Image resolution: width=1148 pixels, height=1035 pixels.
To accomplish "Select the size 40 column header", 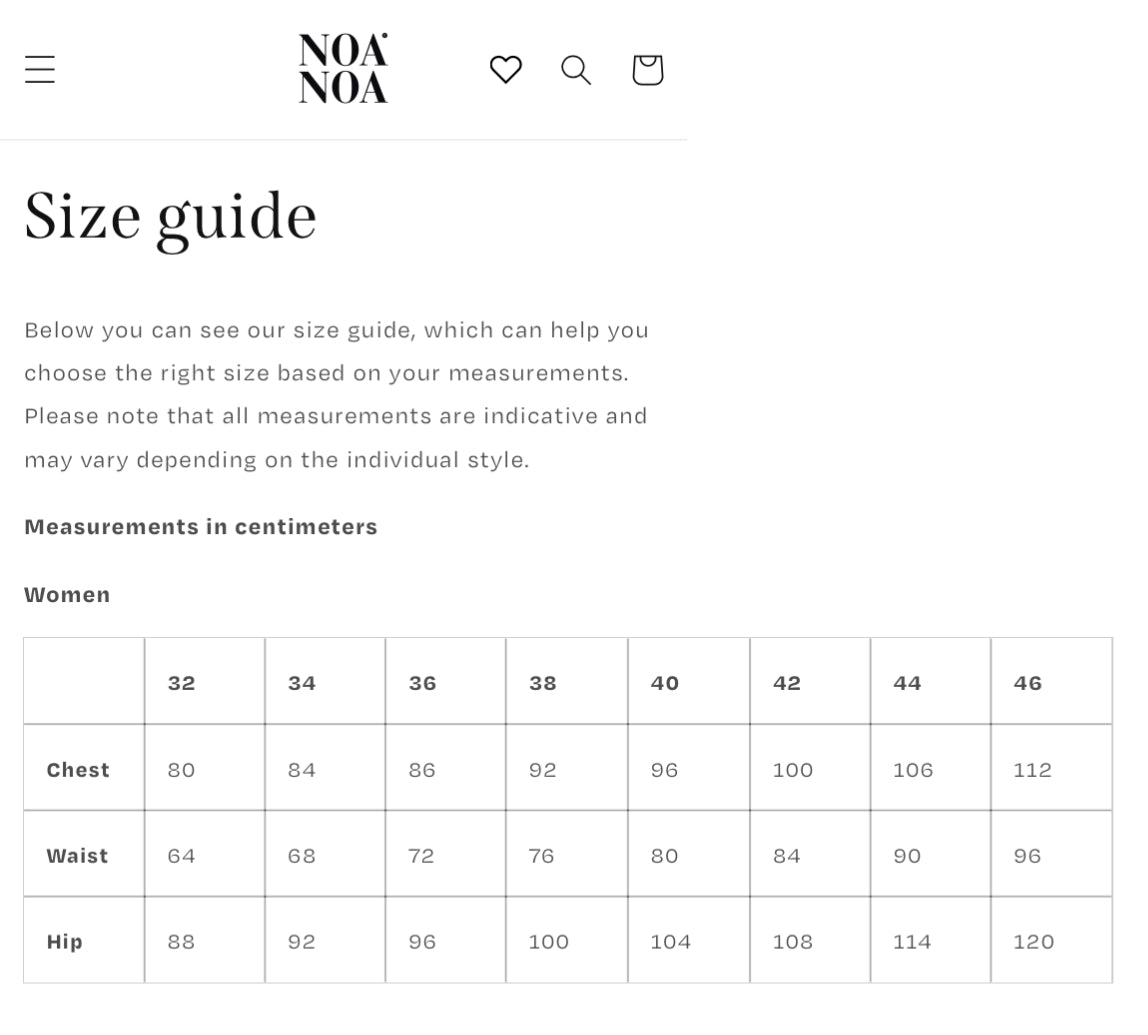I will pyautogui.click(x=665, y=683).
